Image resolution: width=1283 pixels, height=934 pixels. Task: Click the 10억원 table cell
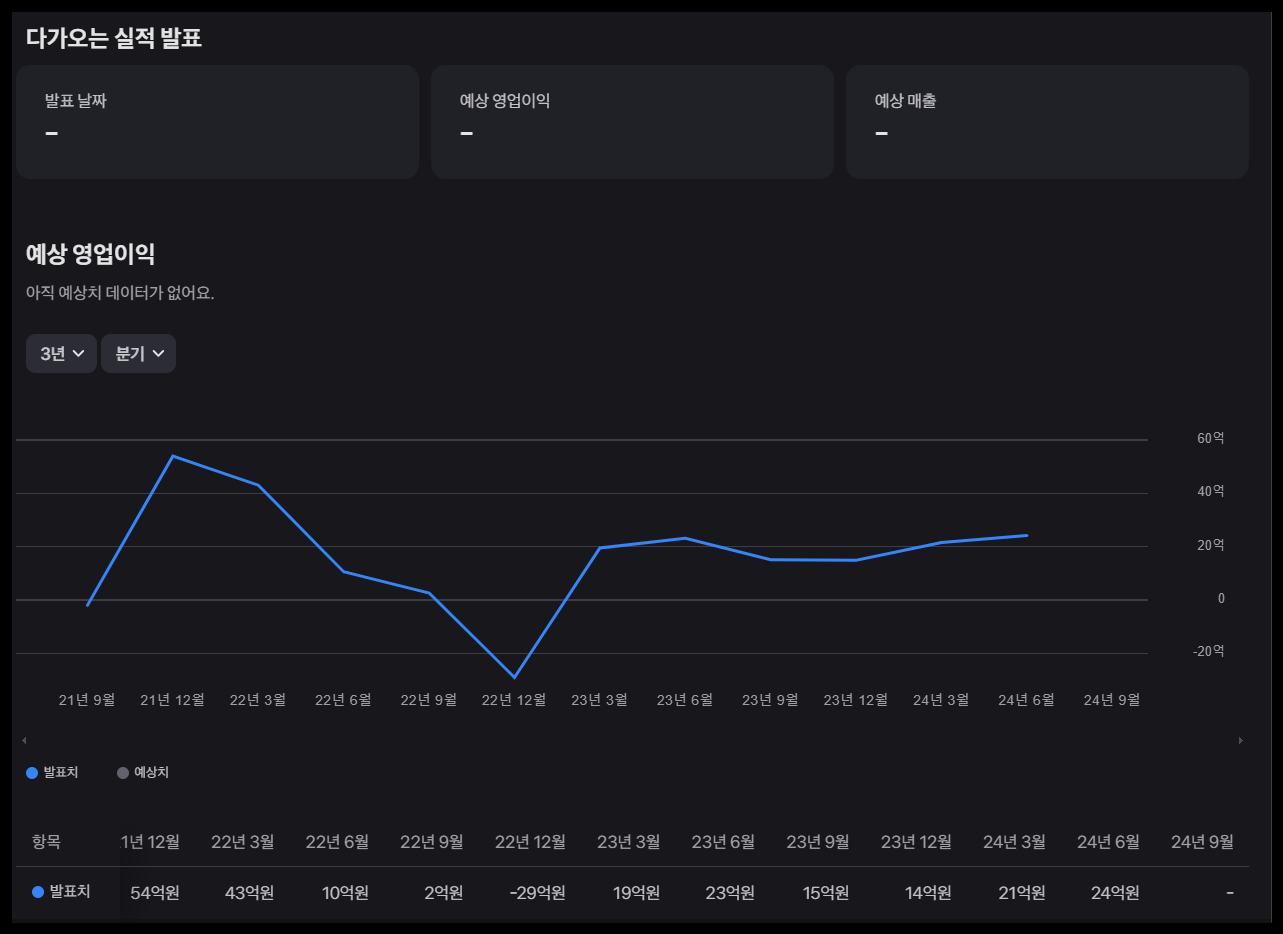tap(345, 893)
